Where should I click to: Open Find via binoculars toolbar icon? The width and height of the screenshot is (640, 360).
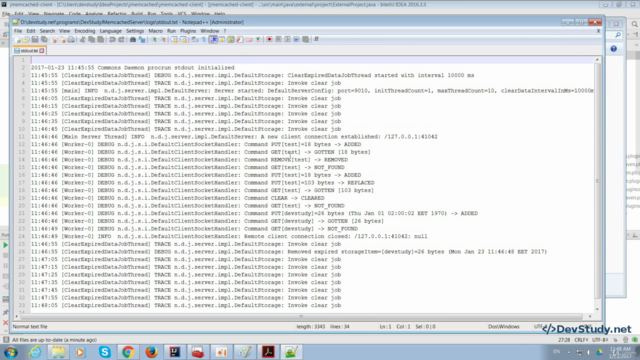(133, 39)
